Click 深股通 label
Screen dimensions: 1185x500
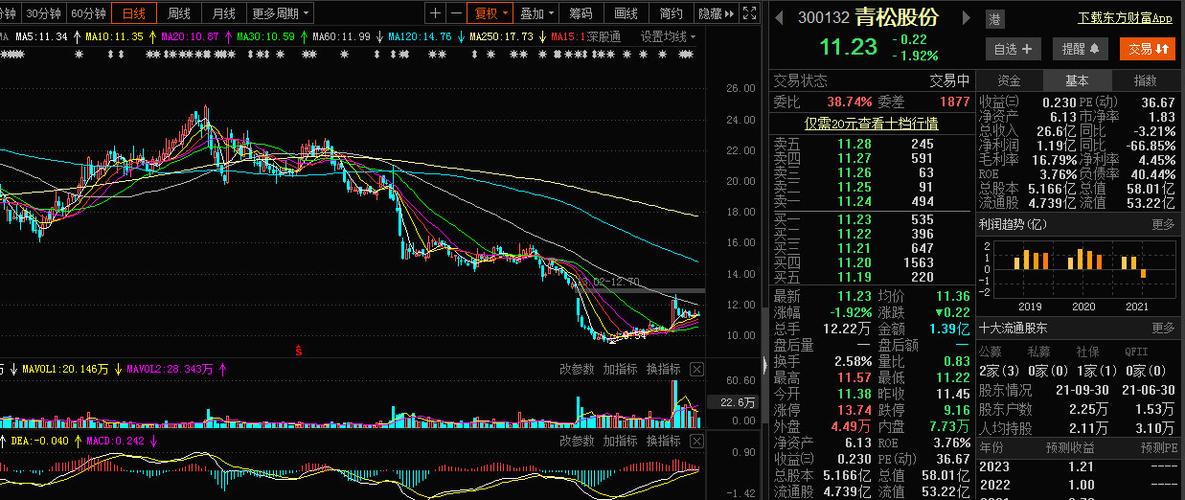[604, 36]
